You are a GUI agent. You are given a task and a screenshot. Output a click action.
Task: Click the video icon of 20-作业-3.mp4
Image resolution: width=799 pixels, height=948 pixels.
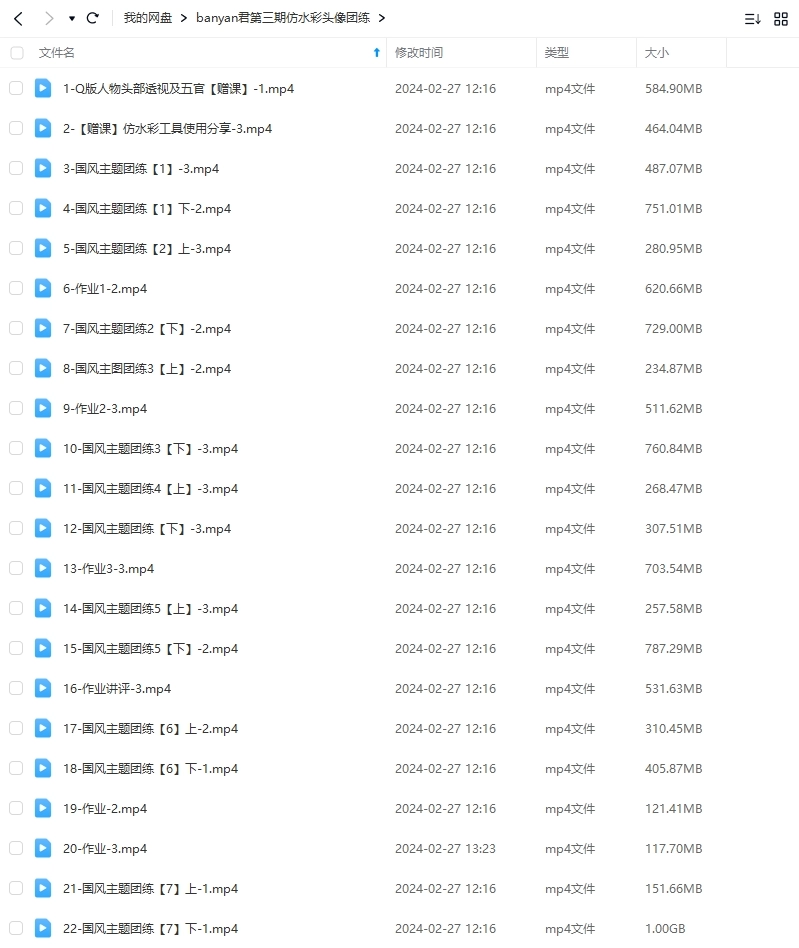point(43,848)
